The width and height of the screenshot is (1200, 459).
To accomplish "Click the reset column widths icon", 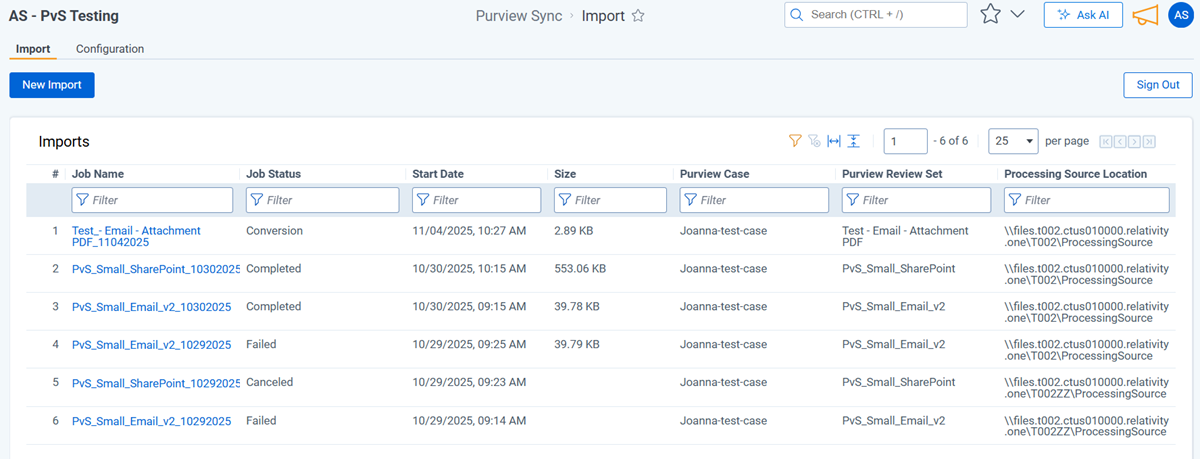I will [834, 141].
